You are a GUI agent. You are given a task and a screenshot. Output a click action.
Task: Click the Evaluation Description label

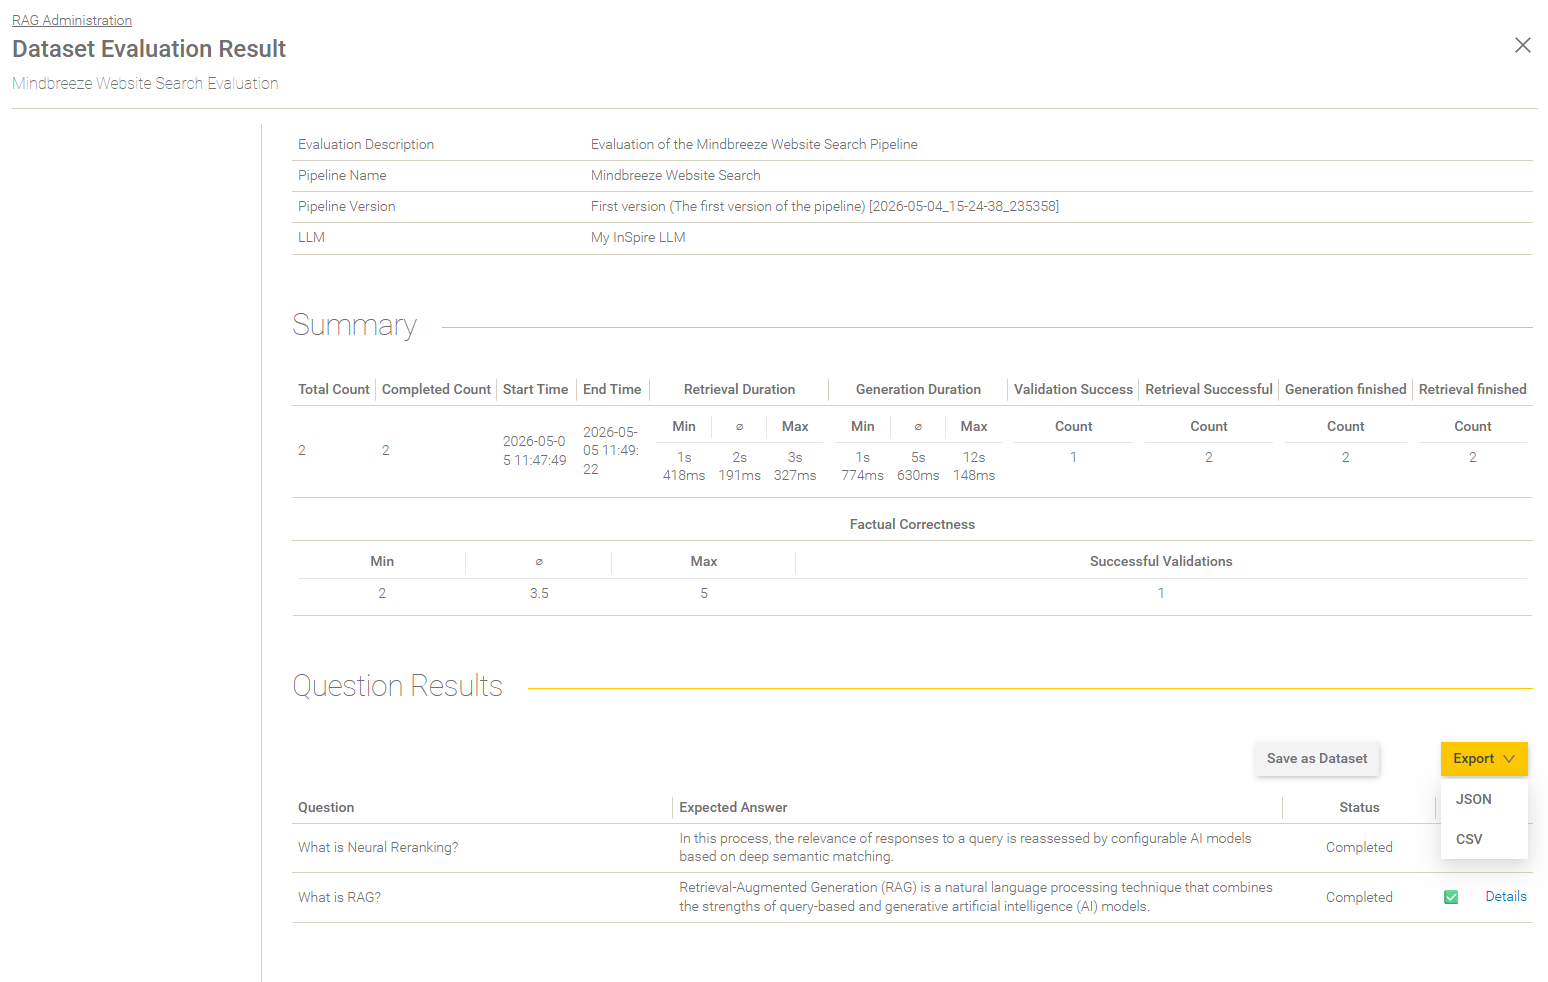366,144
